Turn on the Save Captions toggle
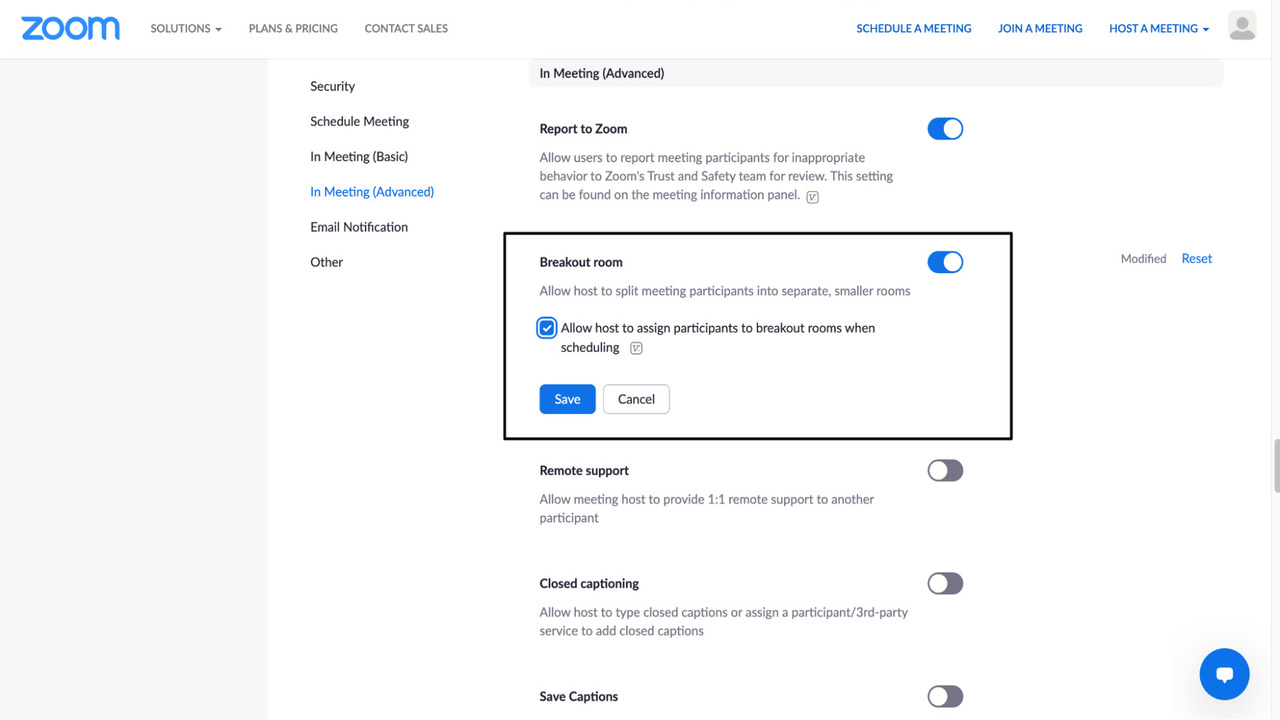1280x720 pixels. (945, 696)
